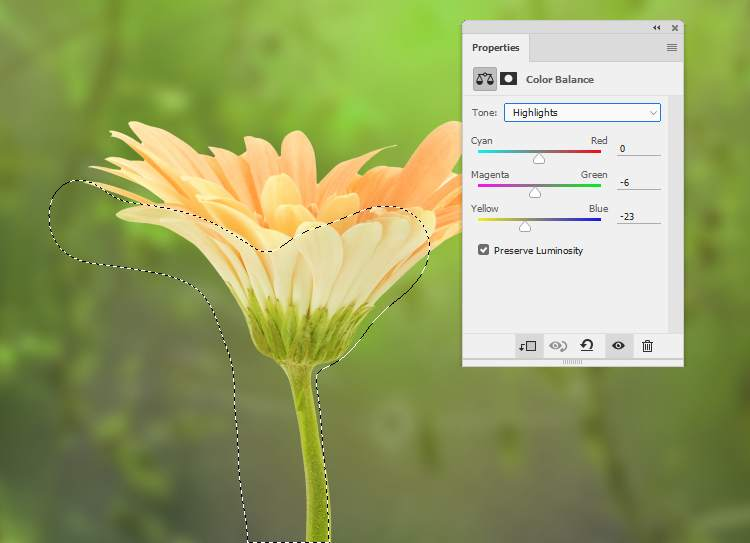The height and width of the screenshot is (543, 750).
Task: Click the 'Color Balance' title text
Action: click(560, 79)
